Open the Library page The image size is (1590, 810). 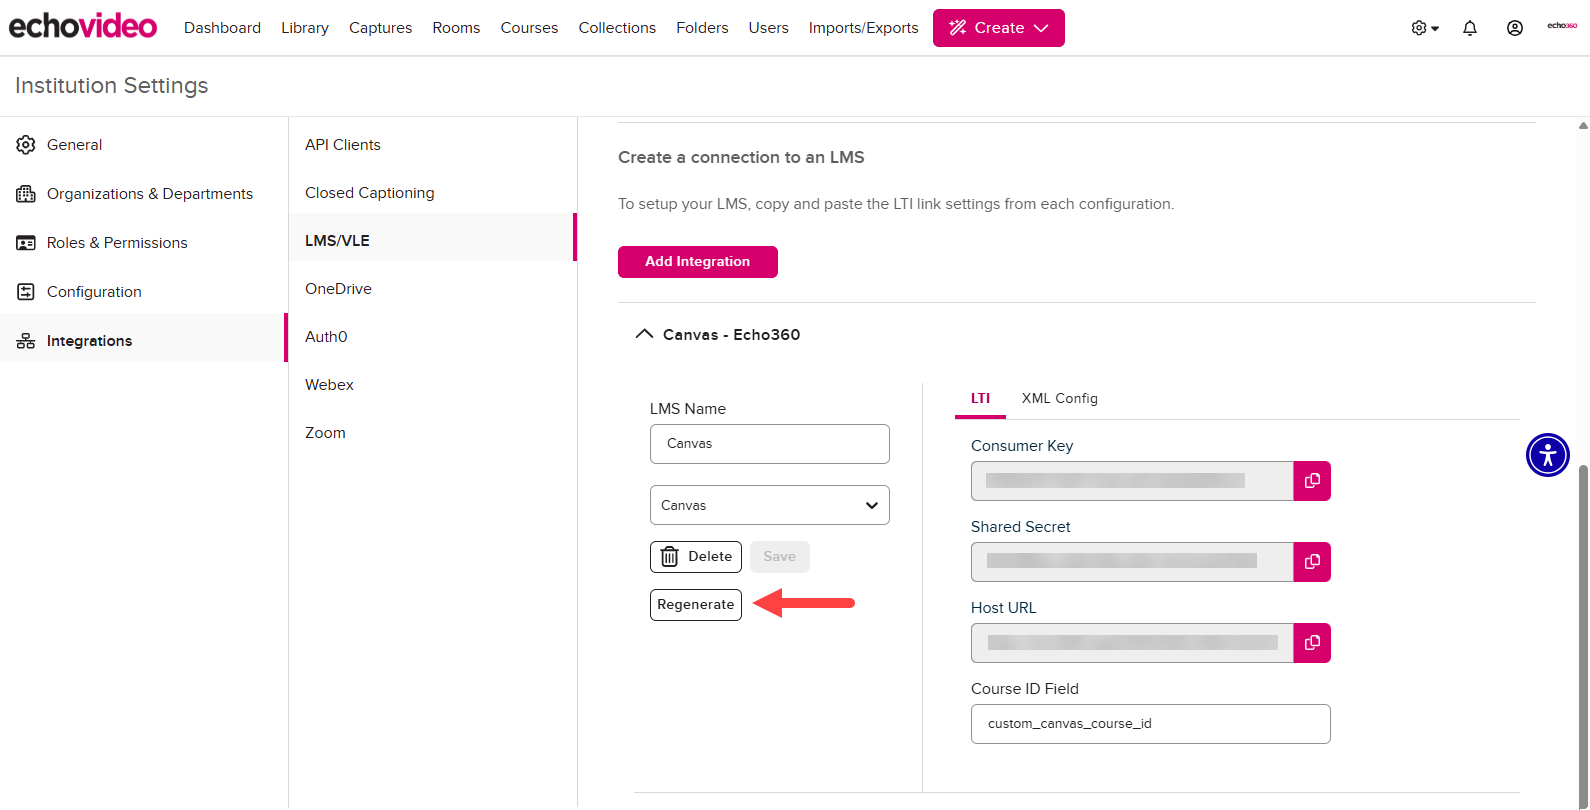(x=305, y=28)
